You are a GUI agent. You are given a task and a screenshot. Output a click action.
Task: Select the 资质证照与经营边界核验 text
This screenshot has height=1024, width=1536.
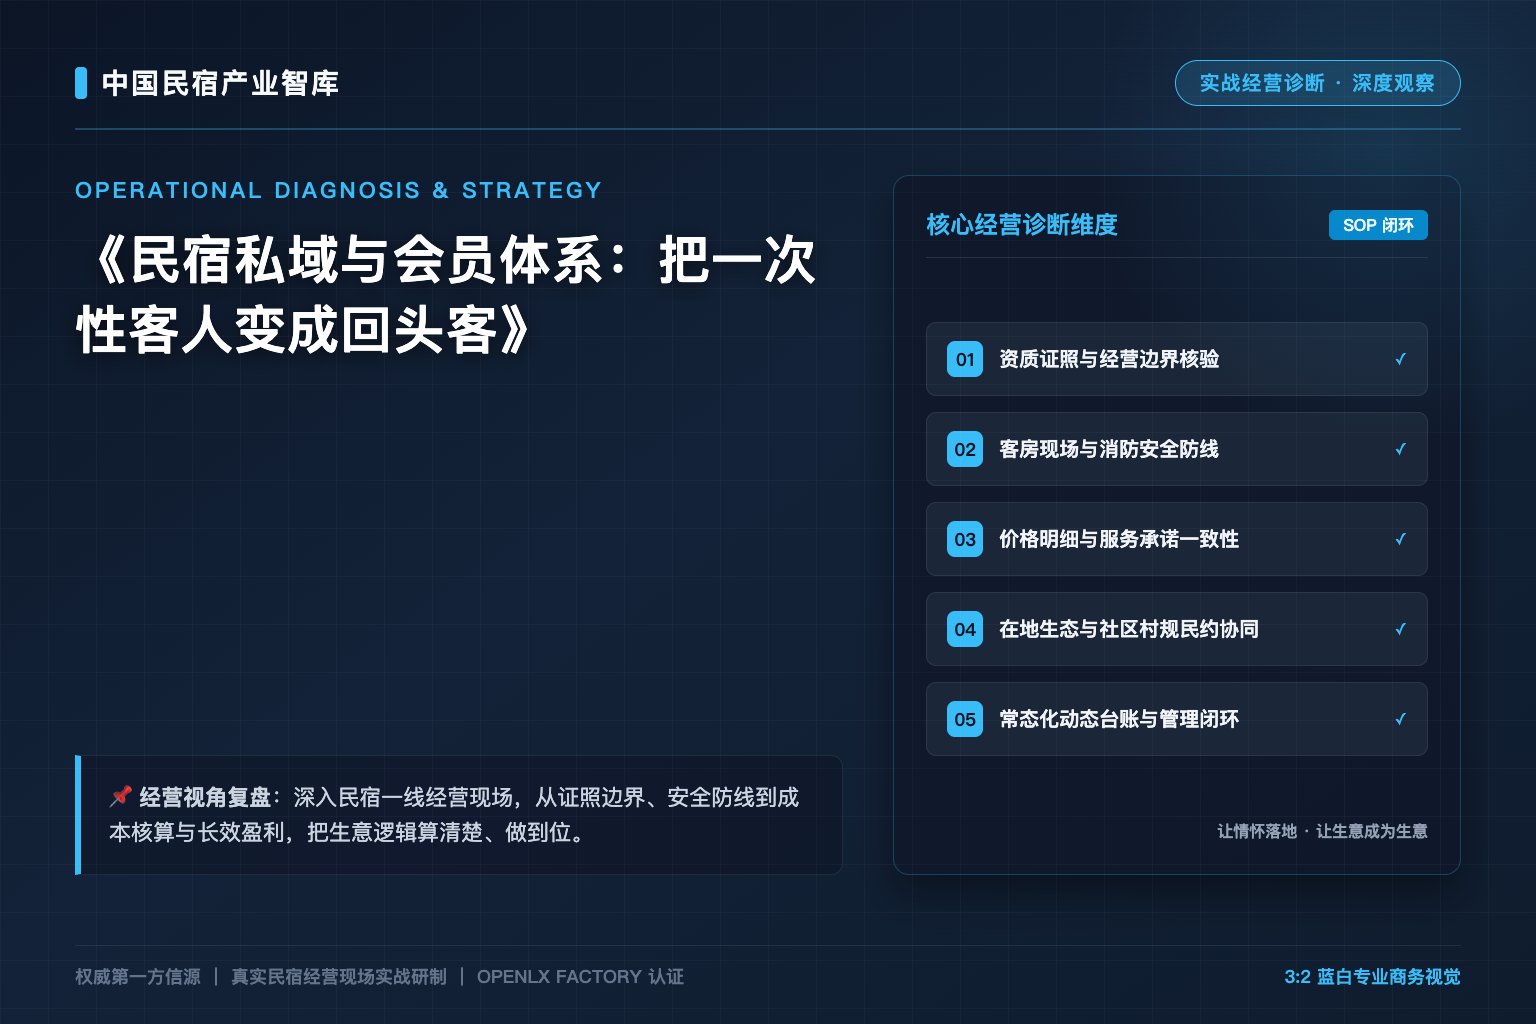click(x=1109, y=359)
